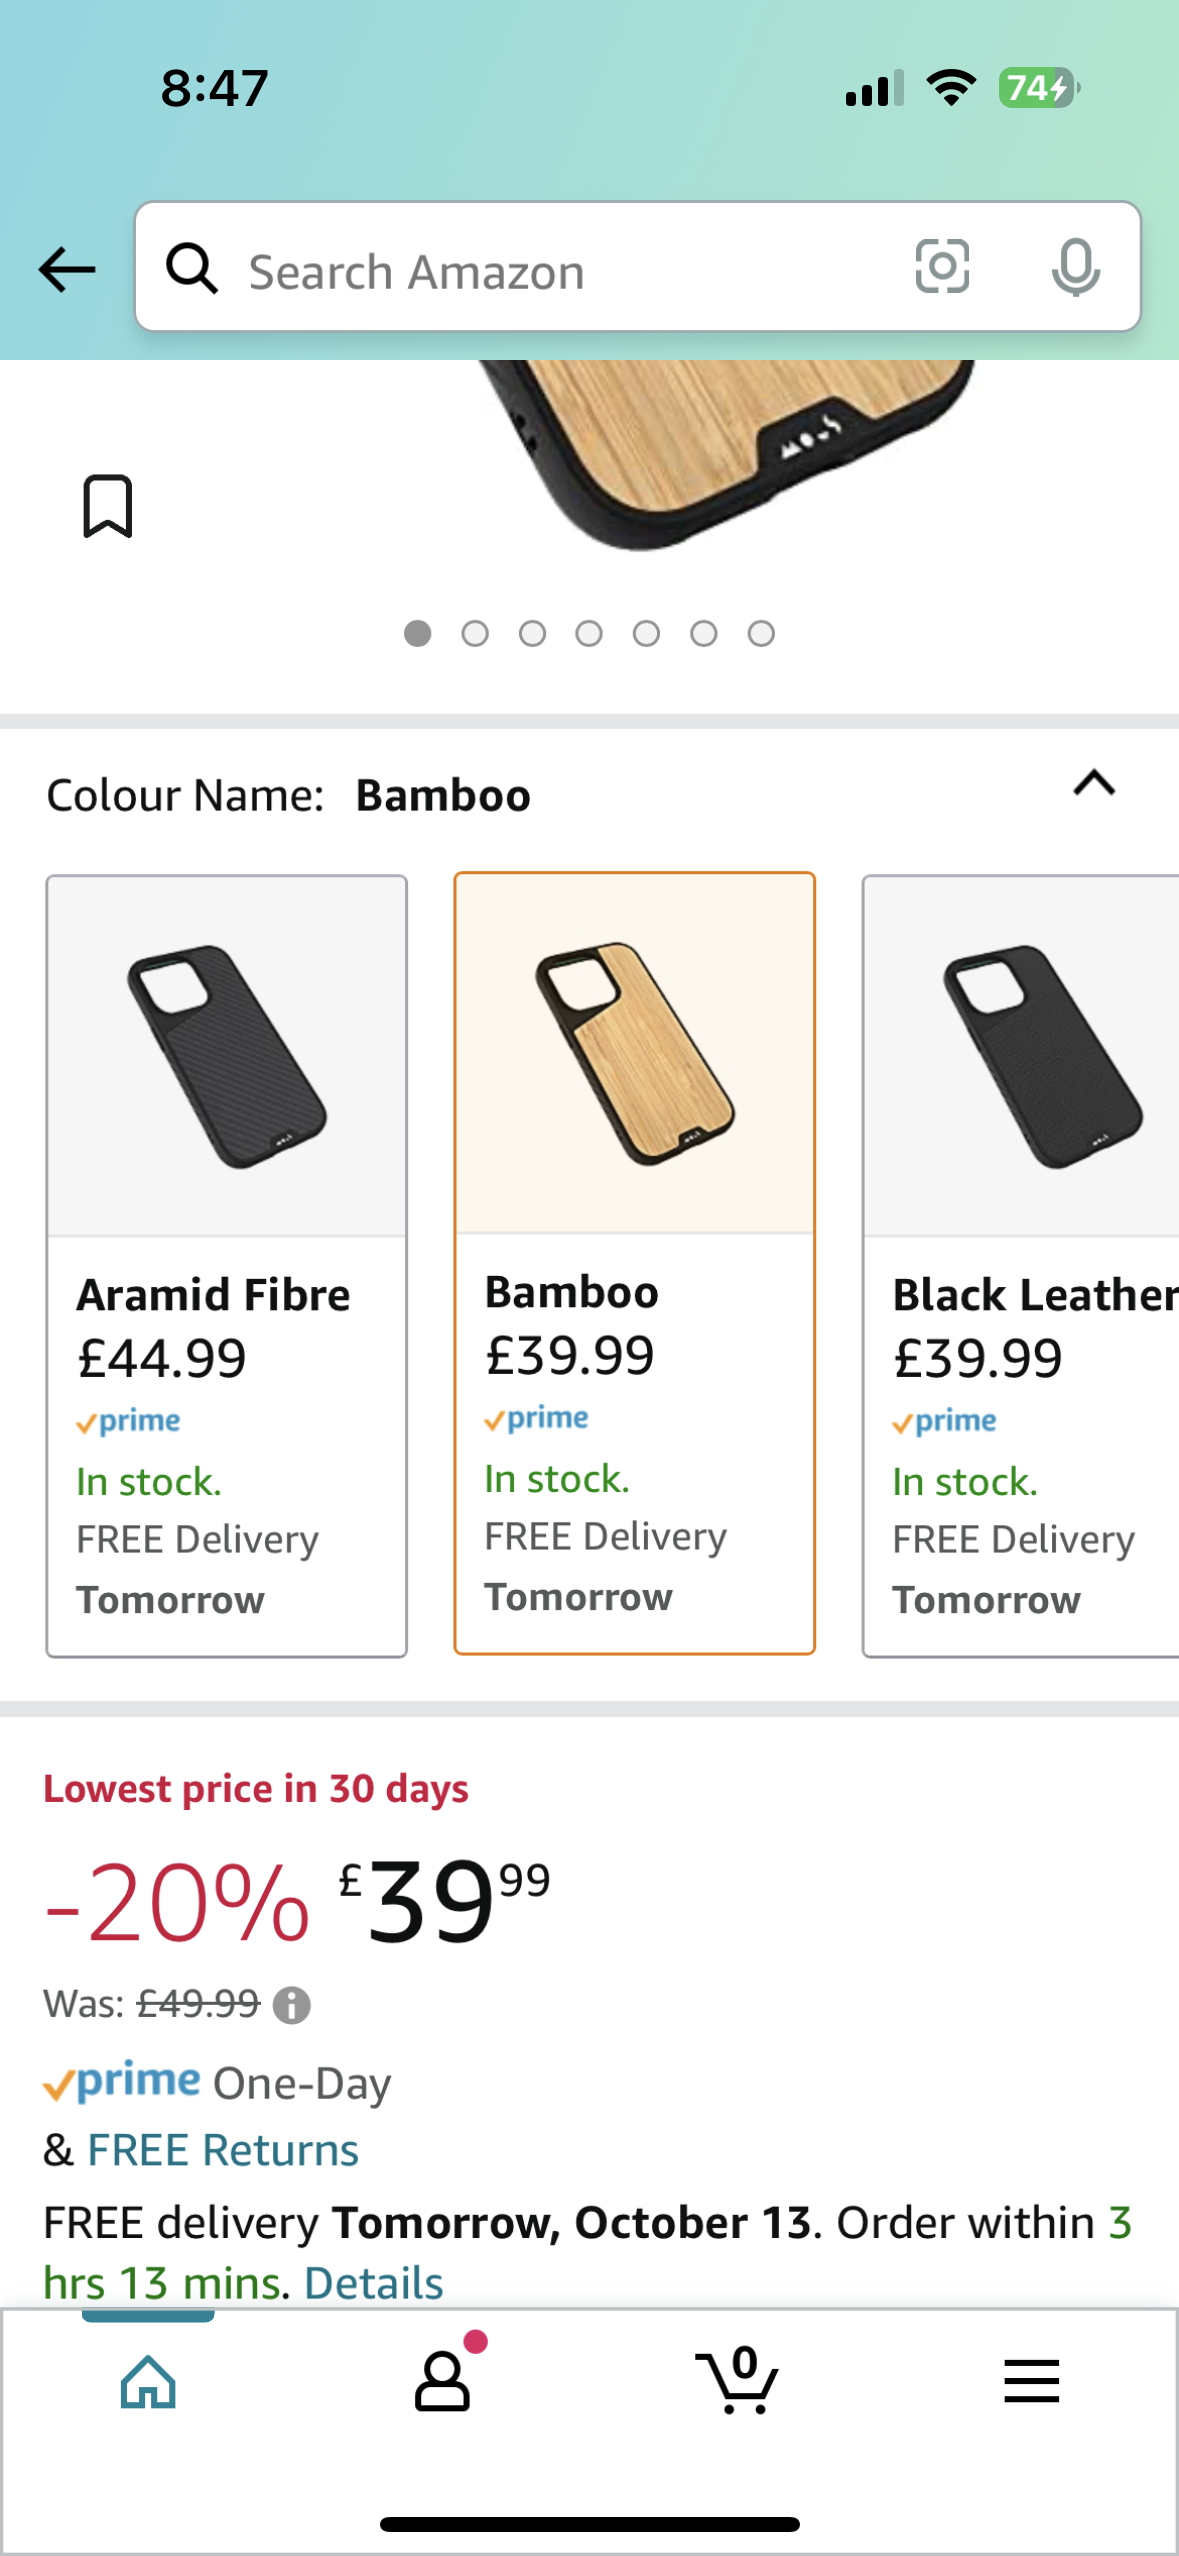Open camera lens search icon
1179x2556 pixels.
[x=942, y=267]
